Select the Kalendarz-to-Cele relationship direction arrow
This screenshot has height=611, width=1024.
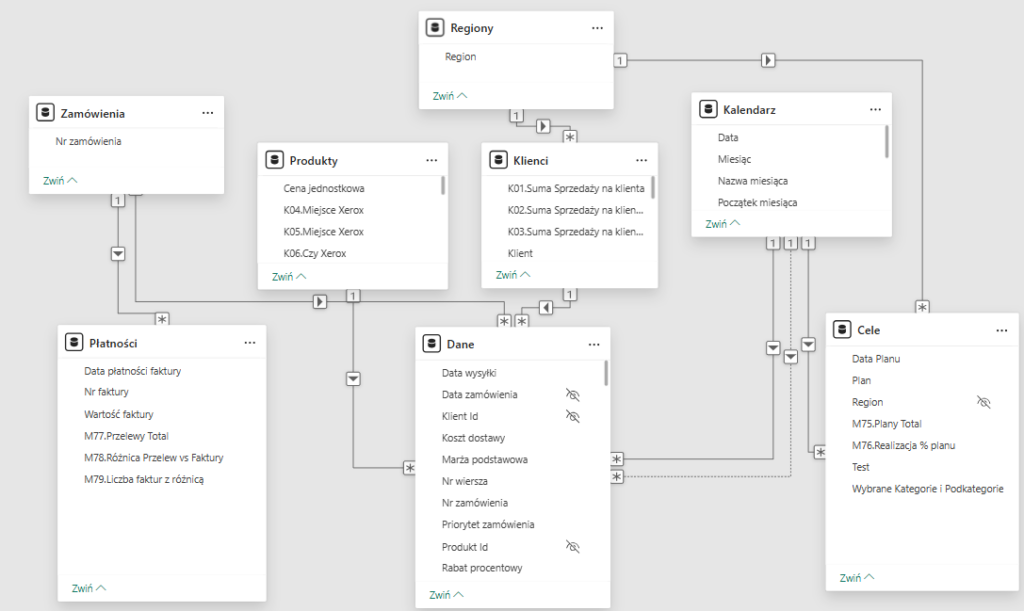808,344
